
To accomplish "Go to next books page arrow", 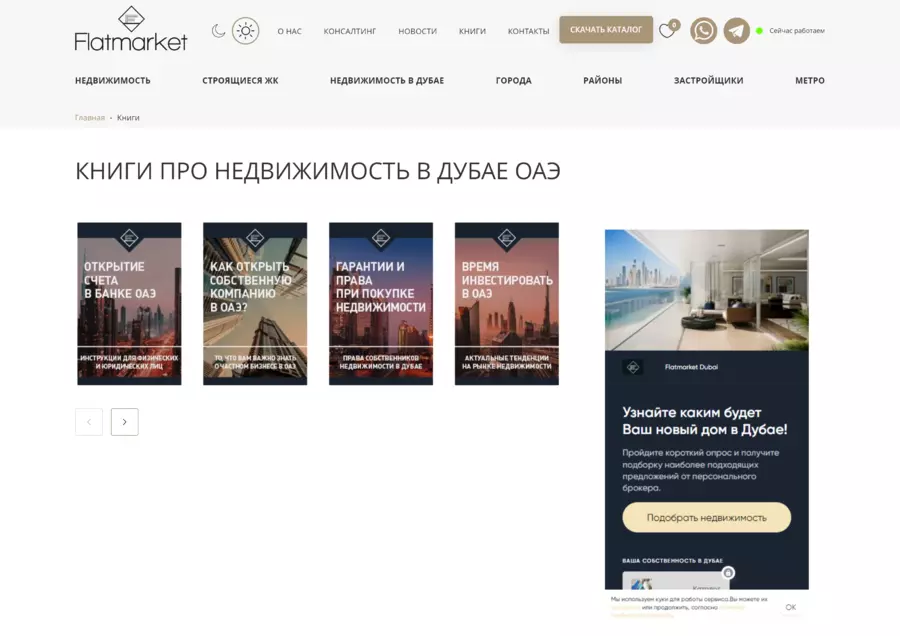I will (x=125, y=422).
